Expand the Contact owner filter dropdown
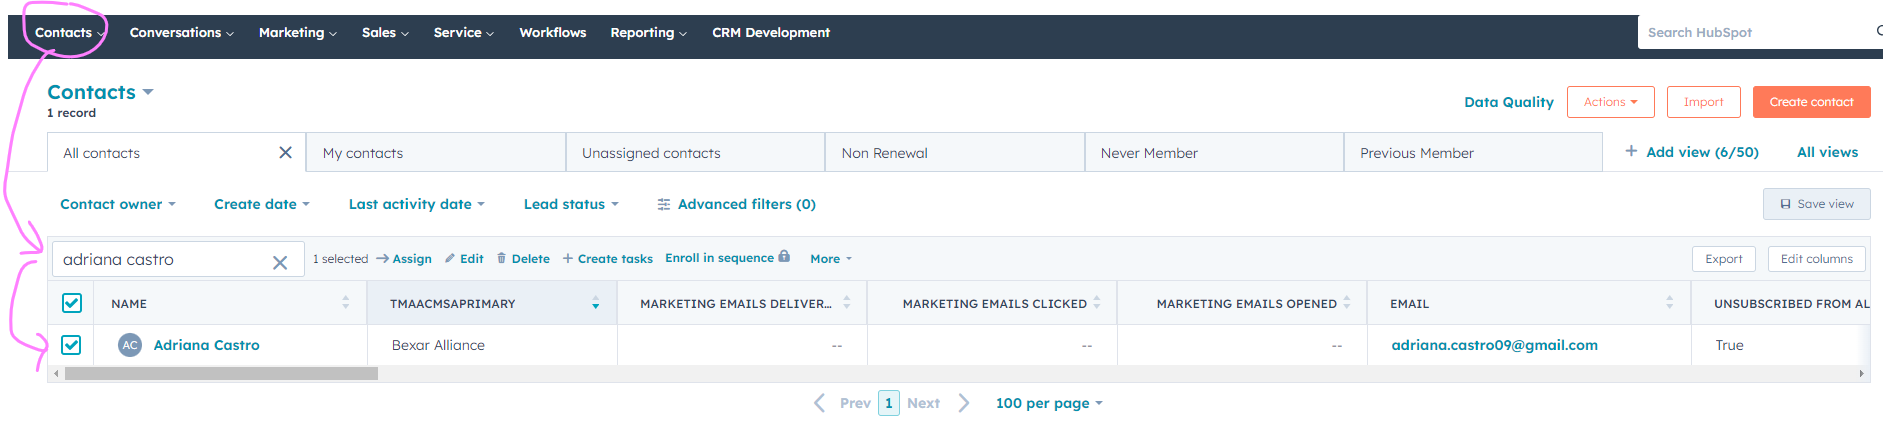The width and height of the screenshot is (1883, 426). point(117,204)
